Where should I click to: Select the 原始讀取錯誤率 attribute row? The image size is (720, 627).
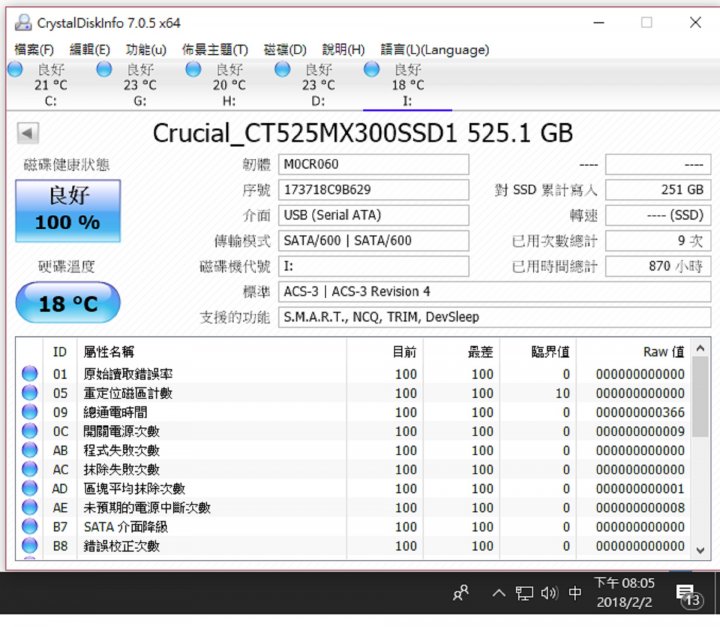point(353,374)
